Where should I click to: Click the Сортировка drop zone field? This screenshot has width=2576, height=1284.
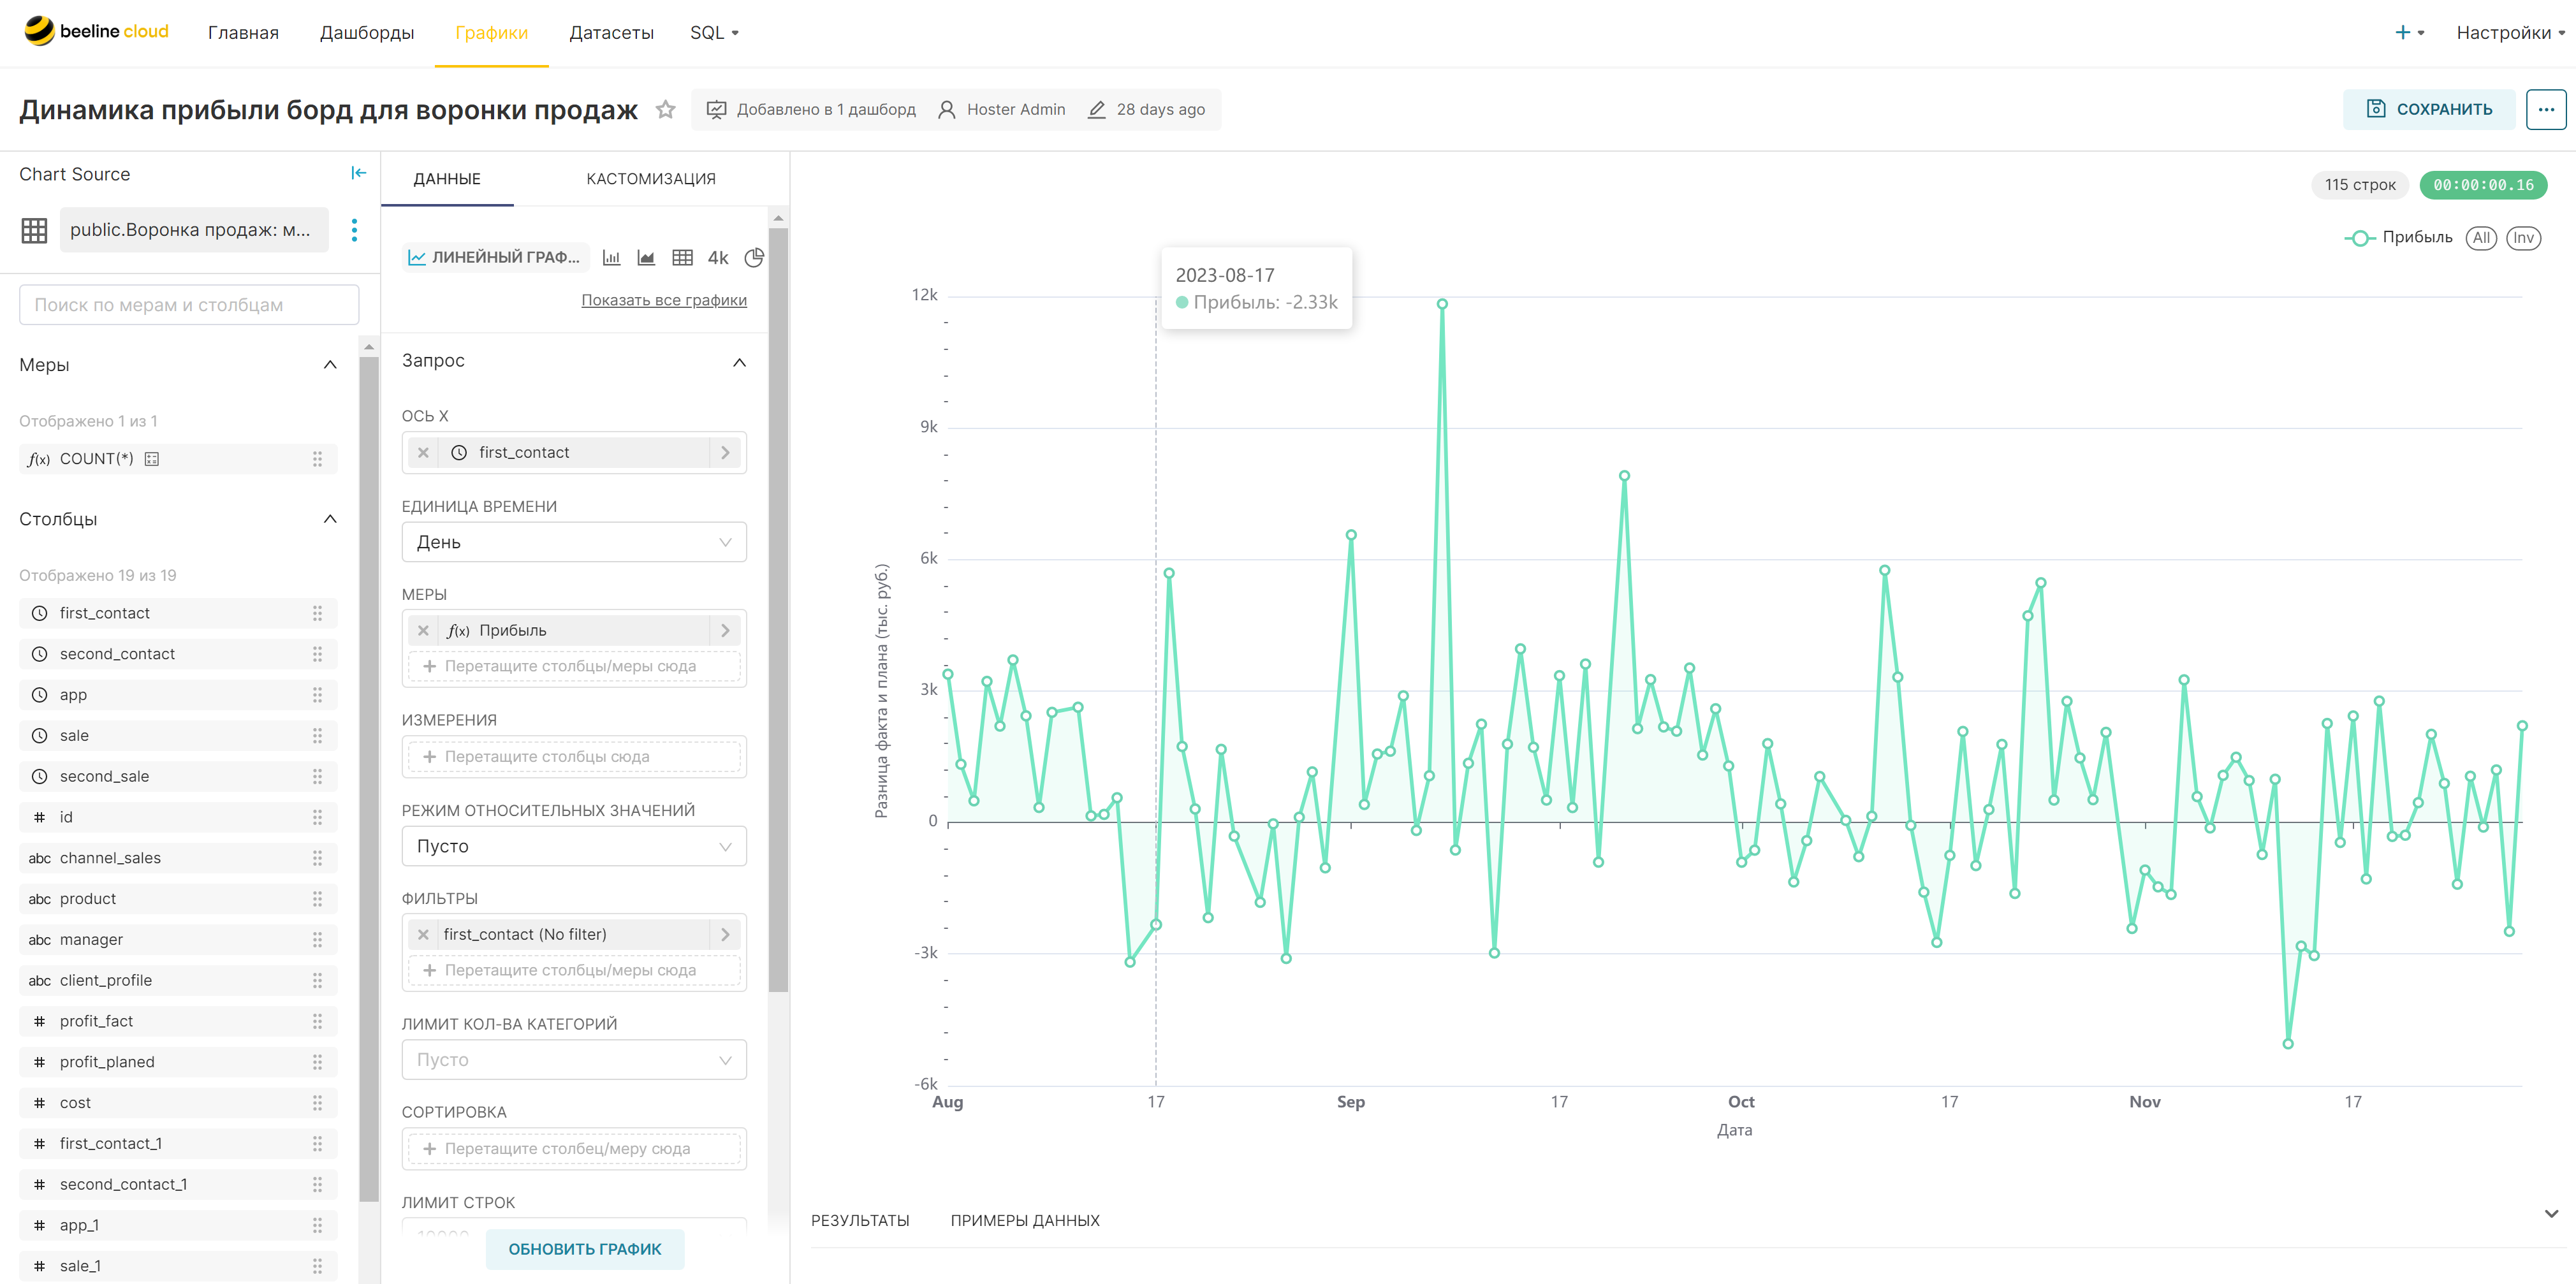(574, 1149)
